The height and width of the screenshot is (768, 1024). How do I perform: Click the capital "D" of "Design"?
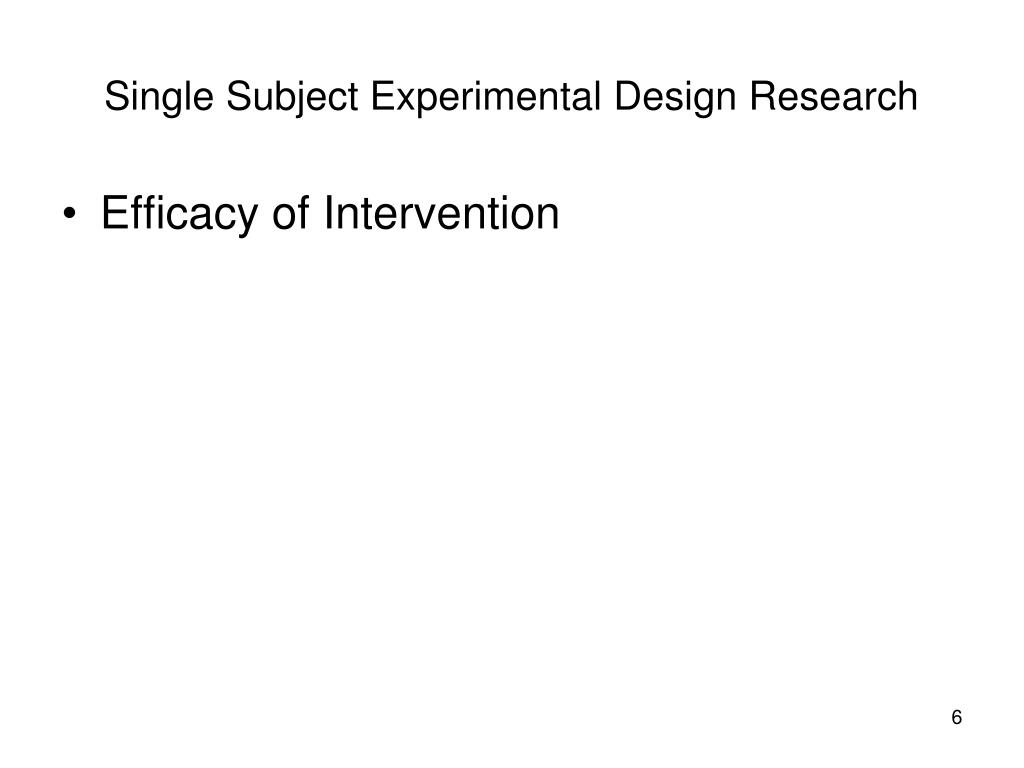click(x=628, y=96)
